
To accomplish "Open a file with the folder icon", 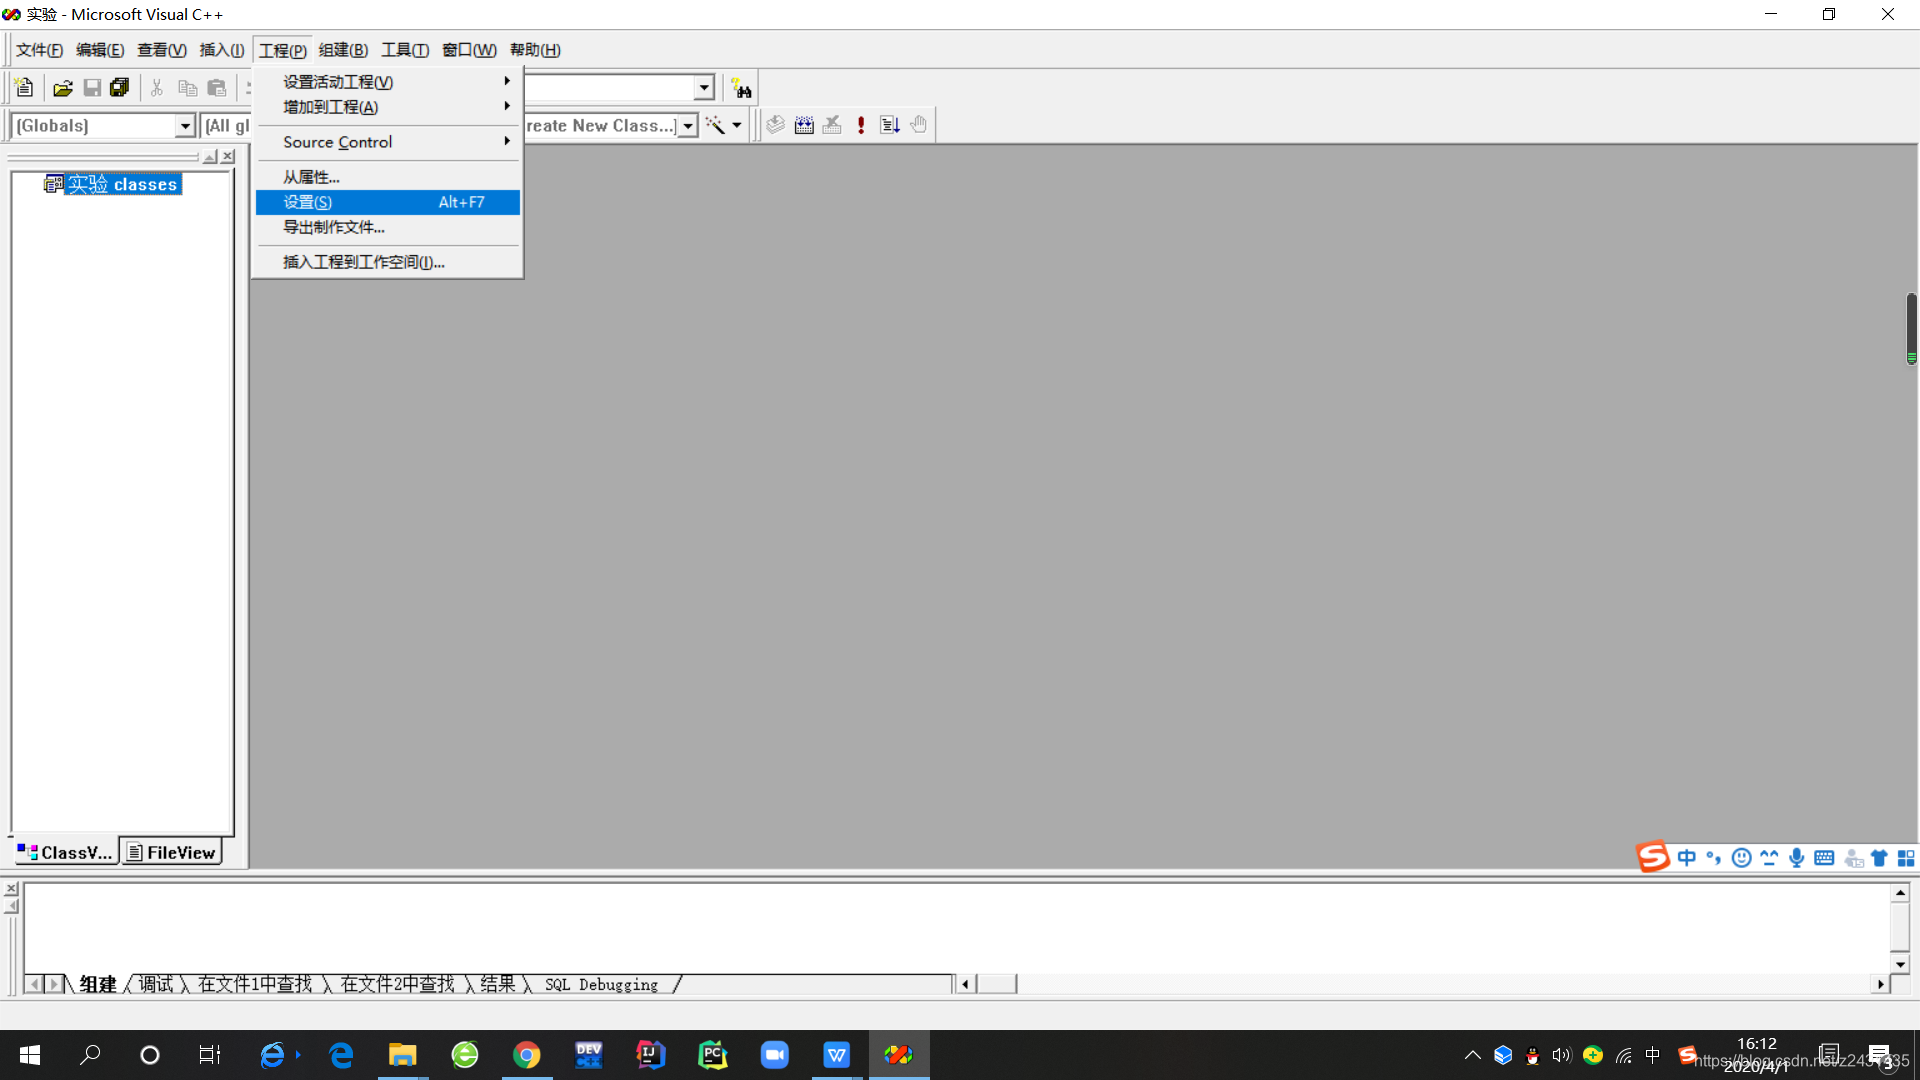I will coord(63,88).
